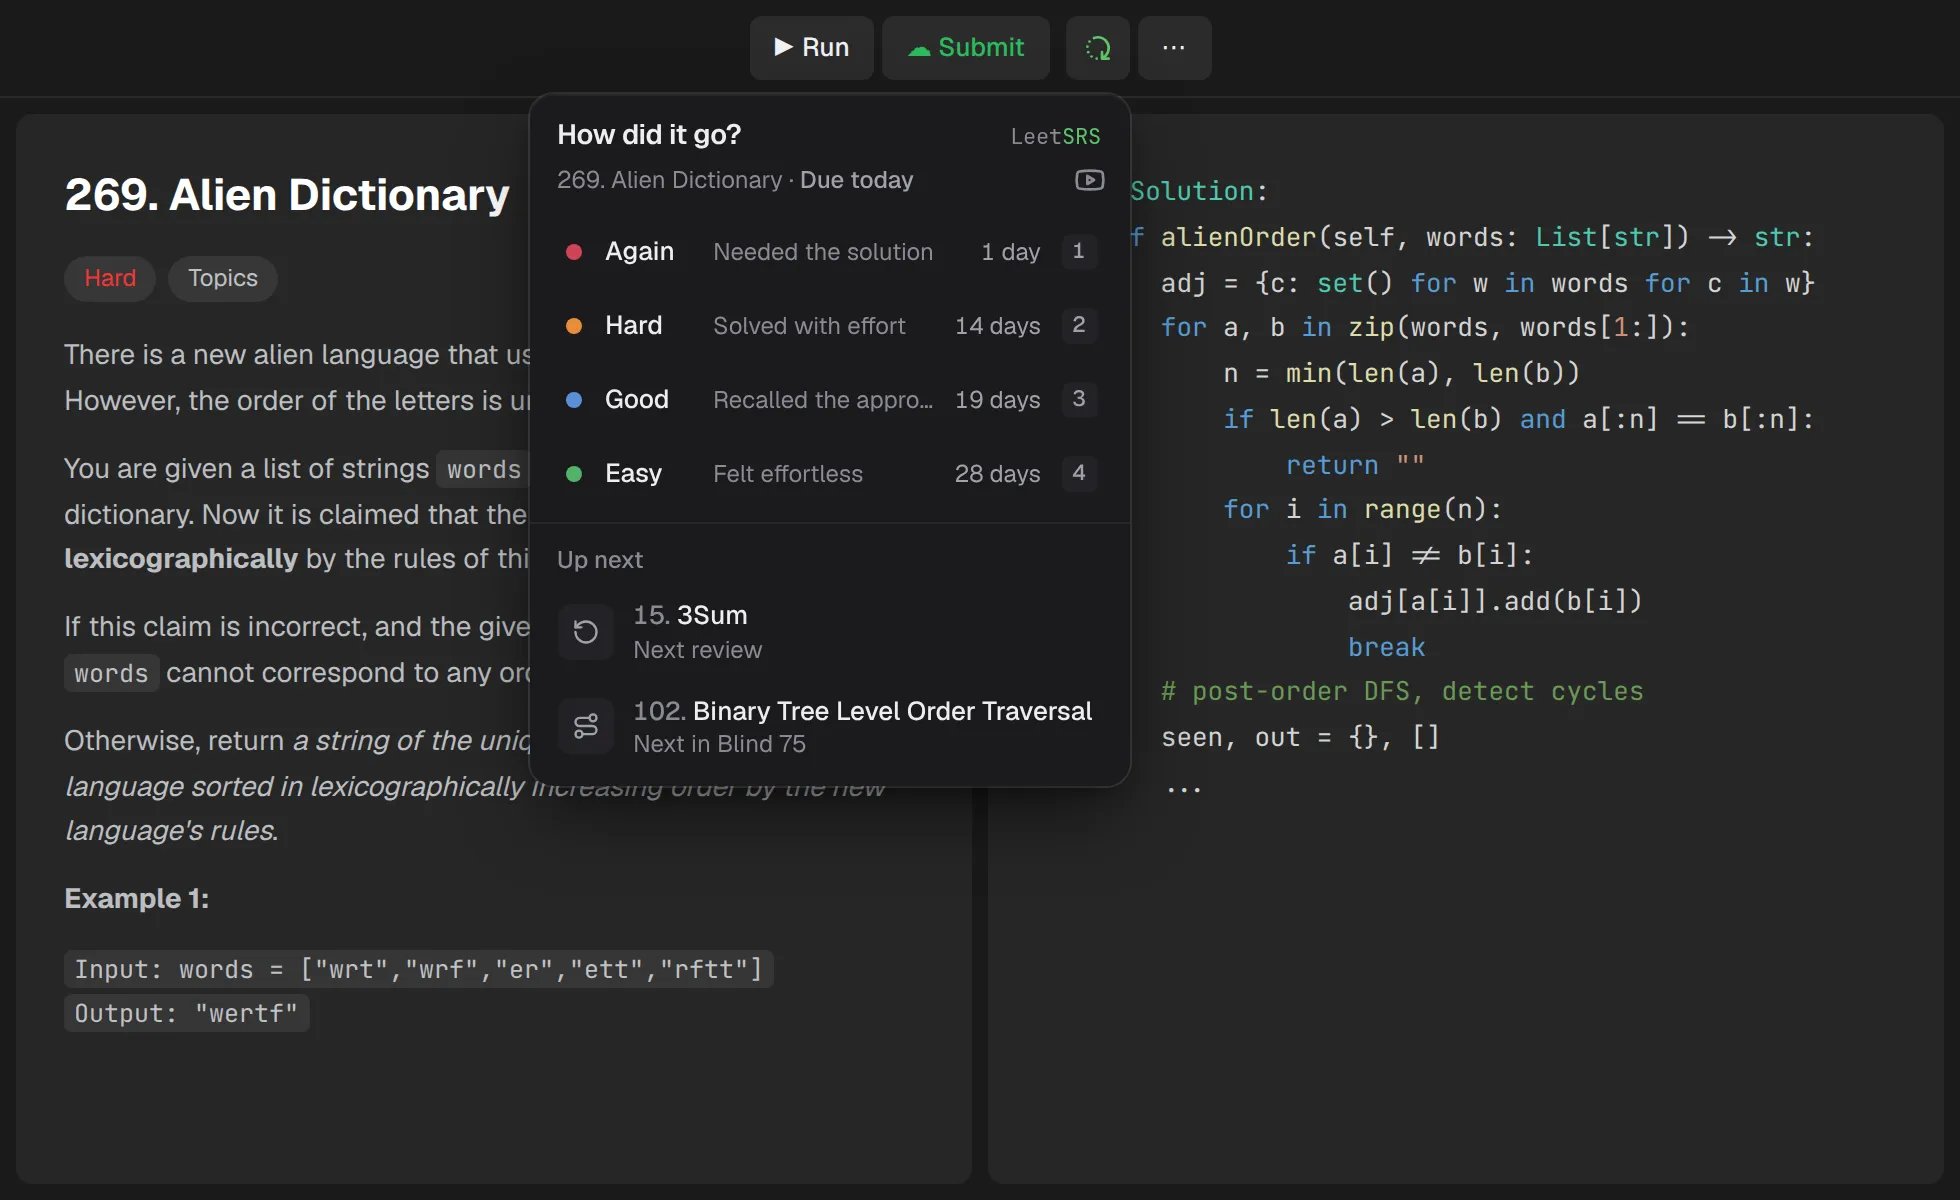The height and width of the screenshot is (1200, 1960).
Task: Run the code with the Run button
Action: pyautogui.click(x=811, y=47)
